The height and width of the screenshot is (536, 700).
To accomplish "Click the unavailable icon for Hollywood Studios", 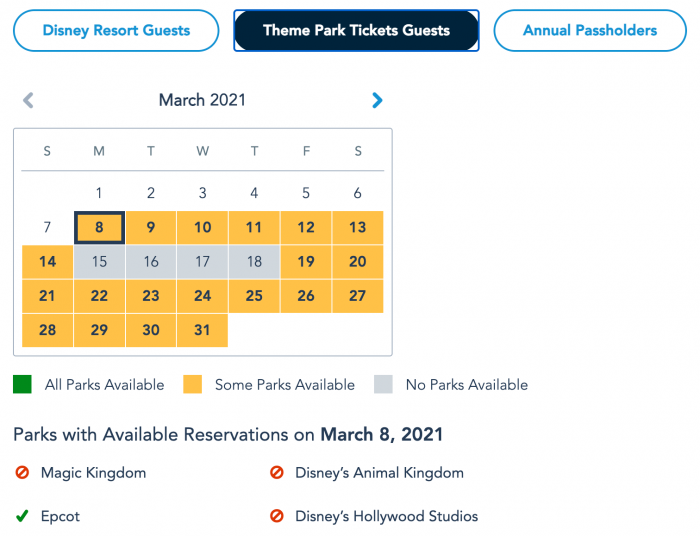I will 277,517.
